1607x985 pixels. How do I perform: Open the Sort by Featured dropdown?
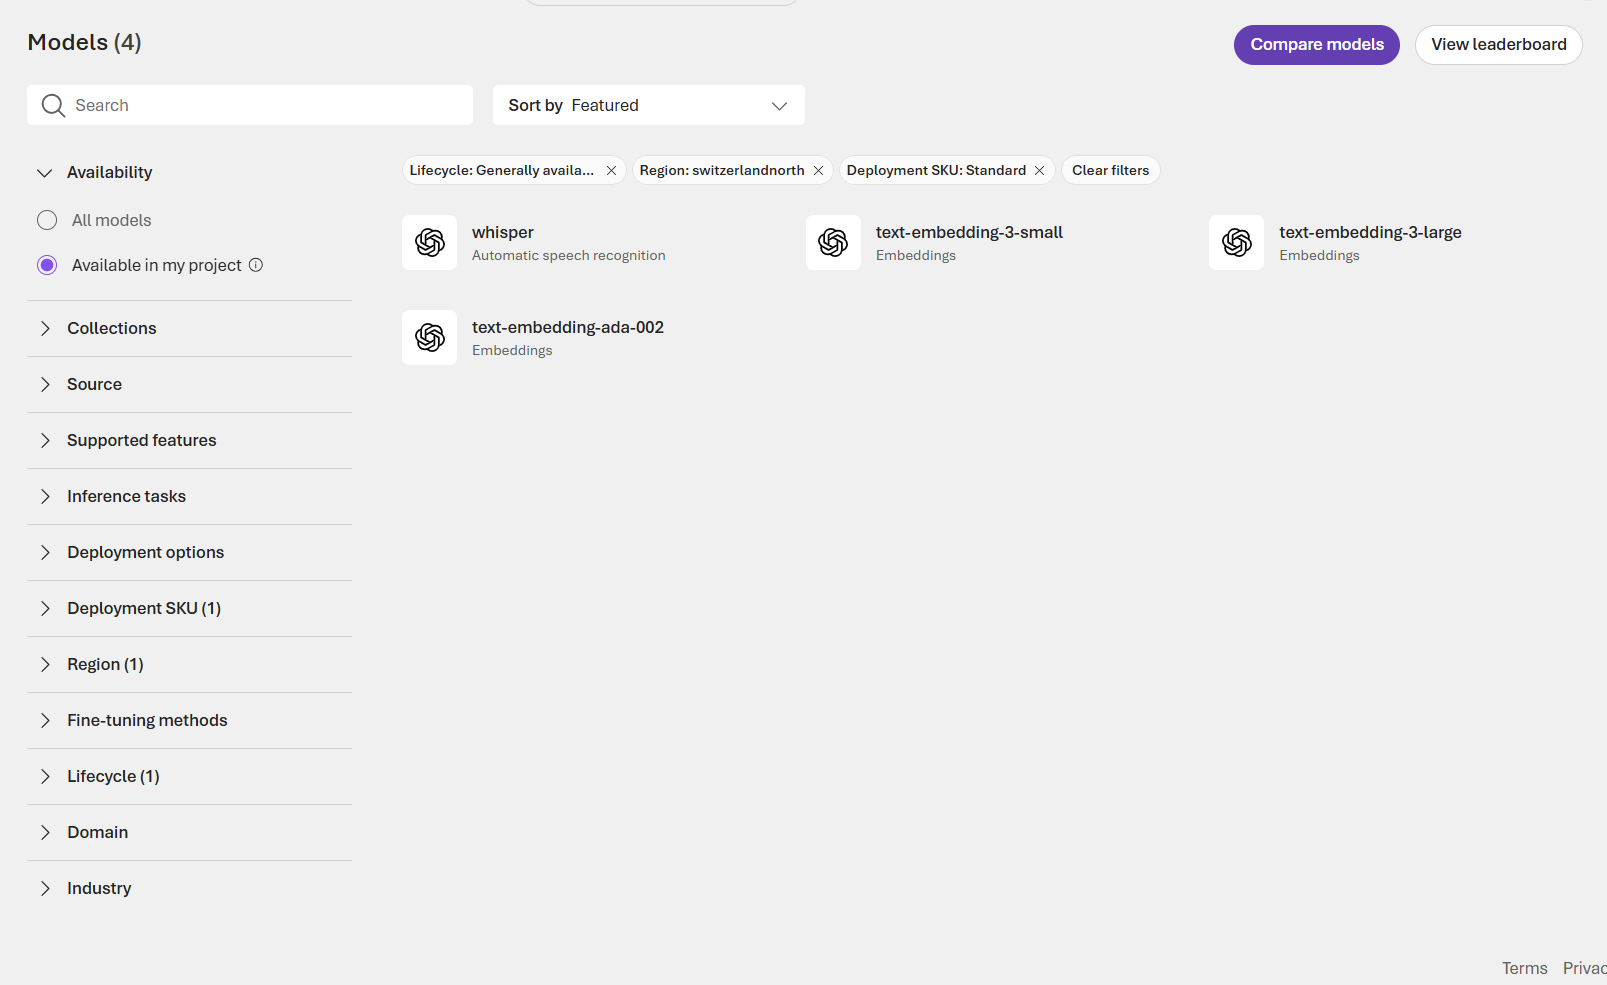pyautogui.click(x=649, y=105)
